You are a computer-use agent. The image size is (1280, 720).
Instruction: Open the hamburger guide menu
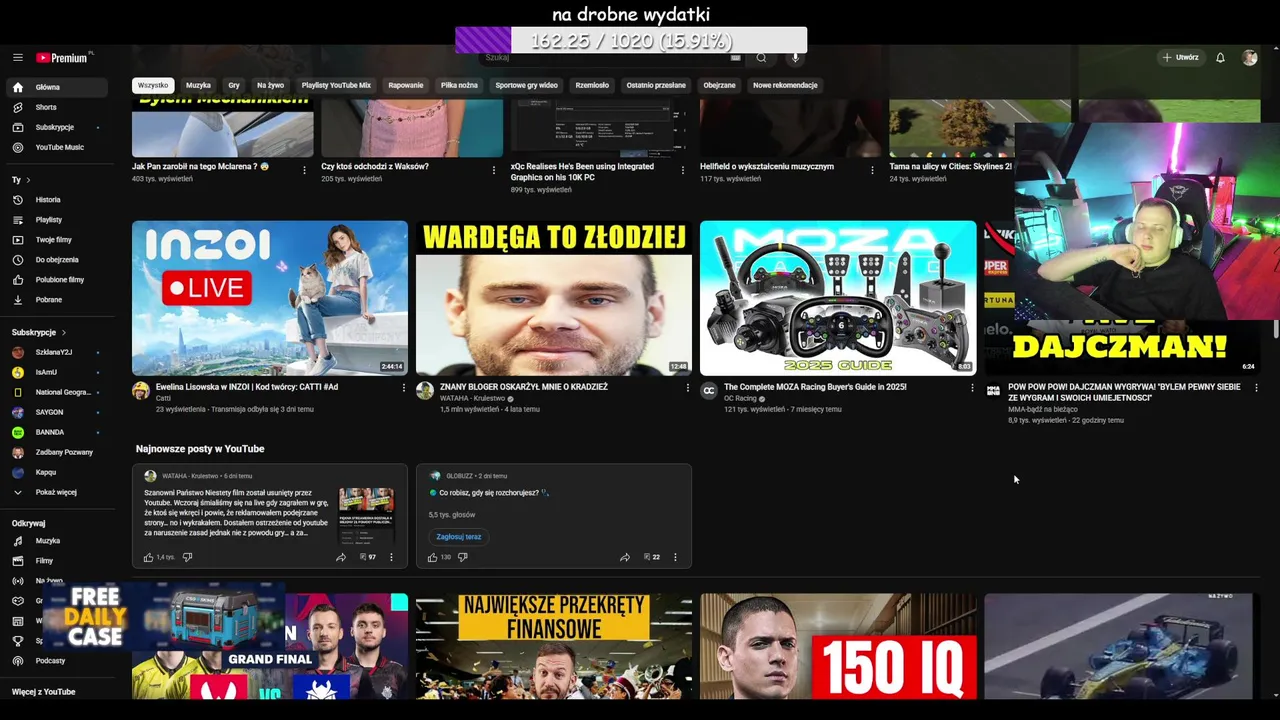point(17,58)
